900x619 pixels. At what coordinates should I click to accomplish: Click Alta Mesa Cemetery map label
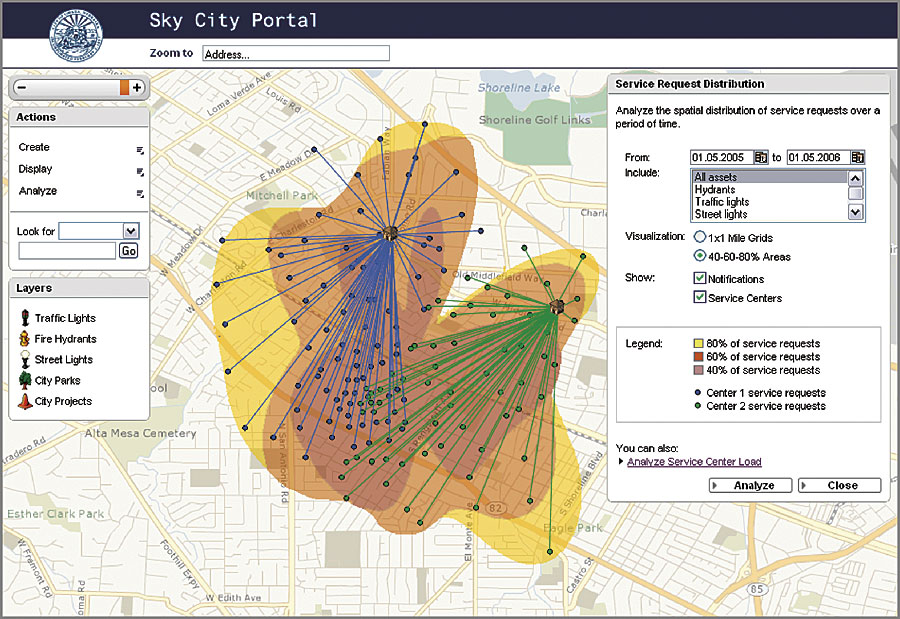(x=141, y=433)
